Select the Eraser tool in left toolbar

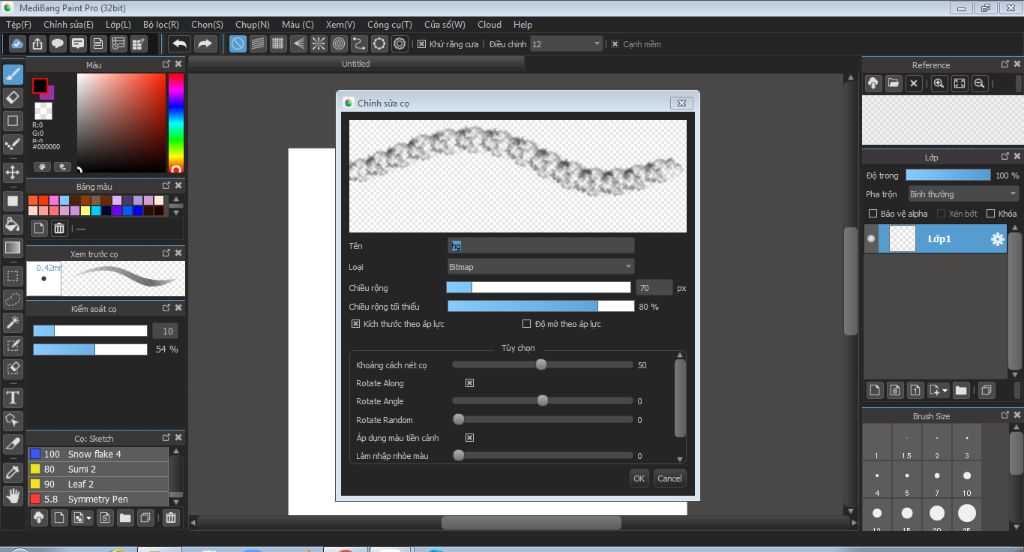tap(13, 97)
